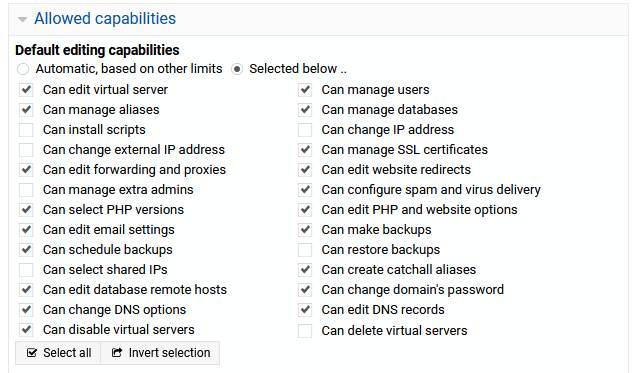
Task: Click the Select all checkmark icon
Action: (32, 353)
